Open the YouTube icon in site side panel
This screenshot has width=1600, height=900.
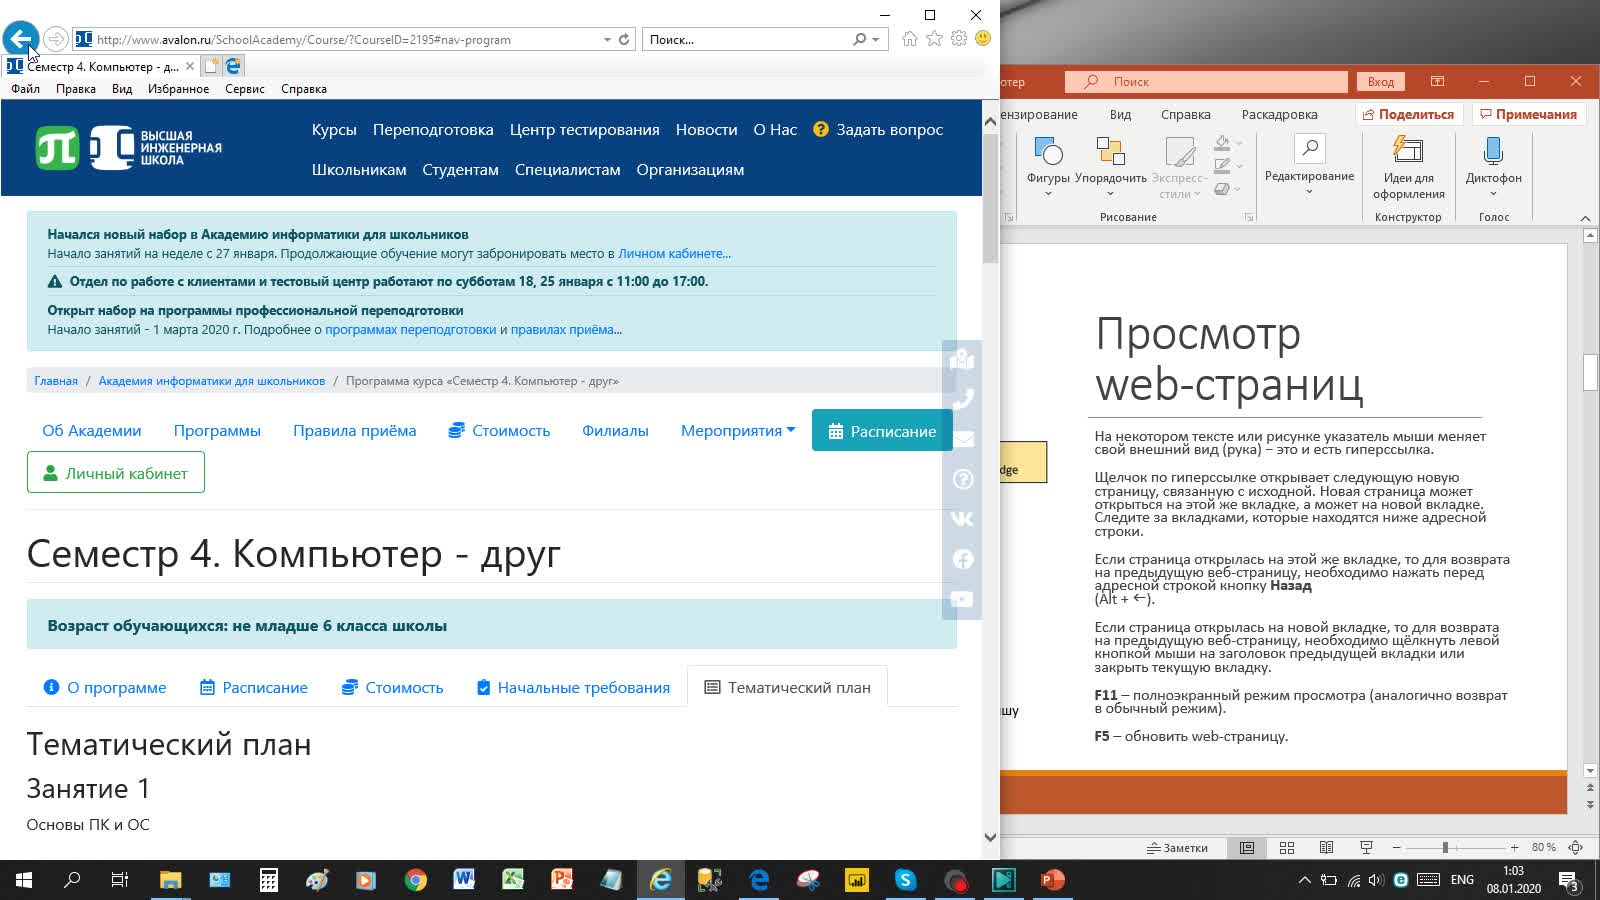tap(962, 599)
